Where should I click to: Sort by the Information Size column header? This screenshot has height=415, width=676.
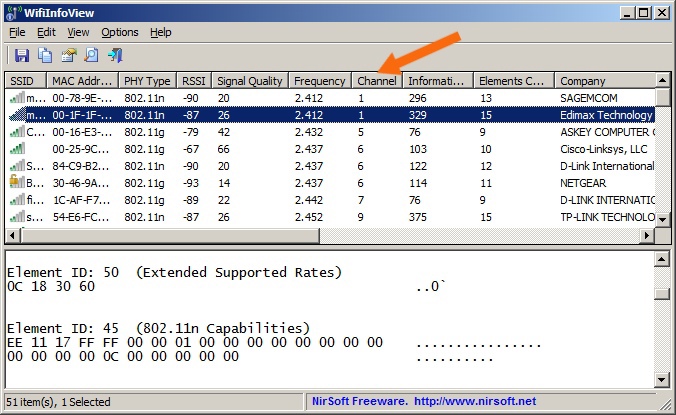click(x=438, y=81)
